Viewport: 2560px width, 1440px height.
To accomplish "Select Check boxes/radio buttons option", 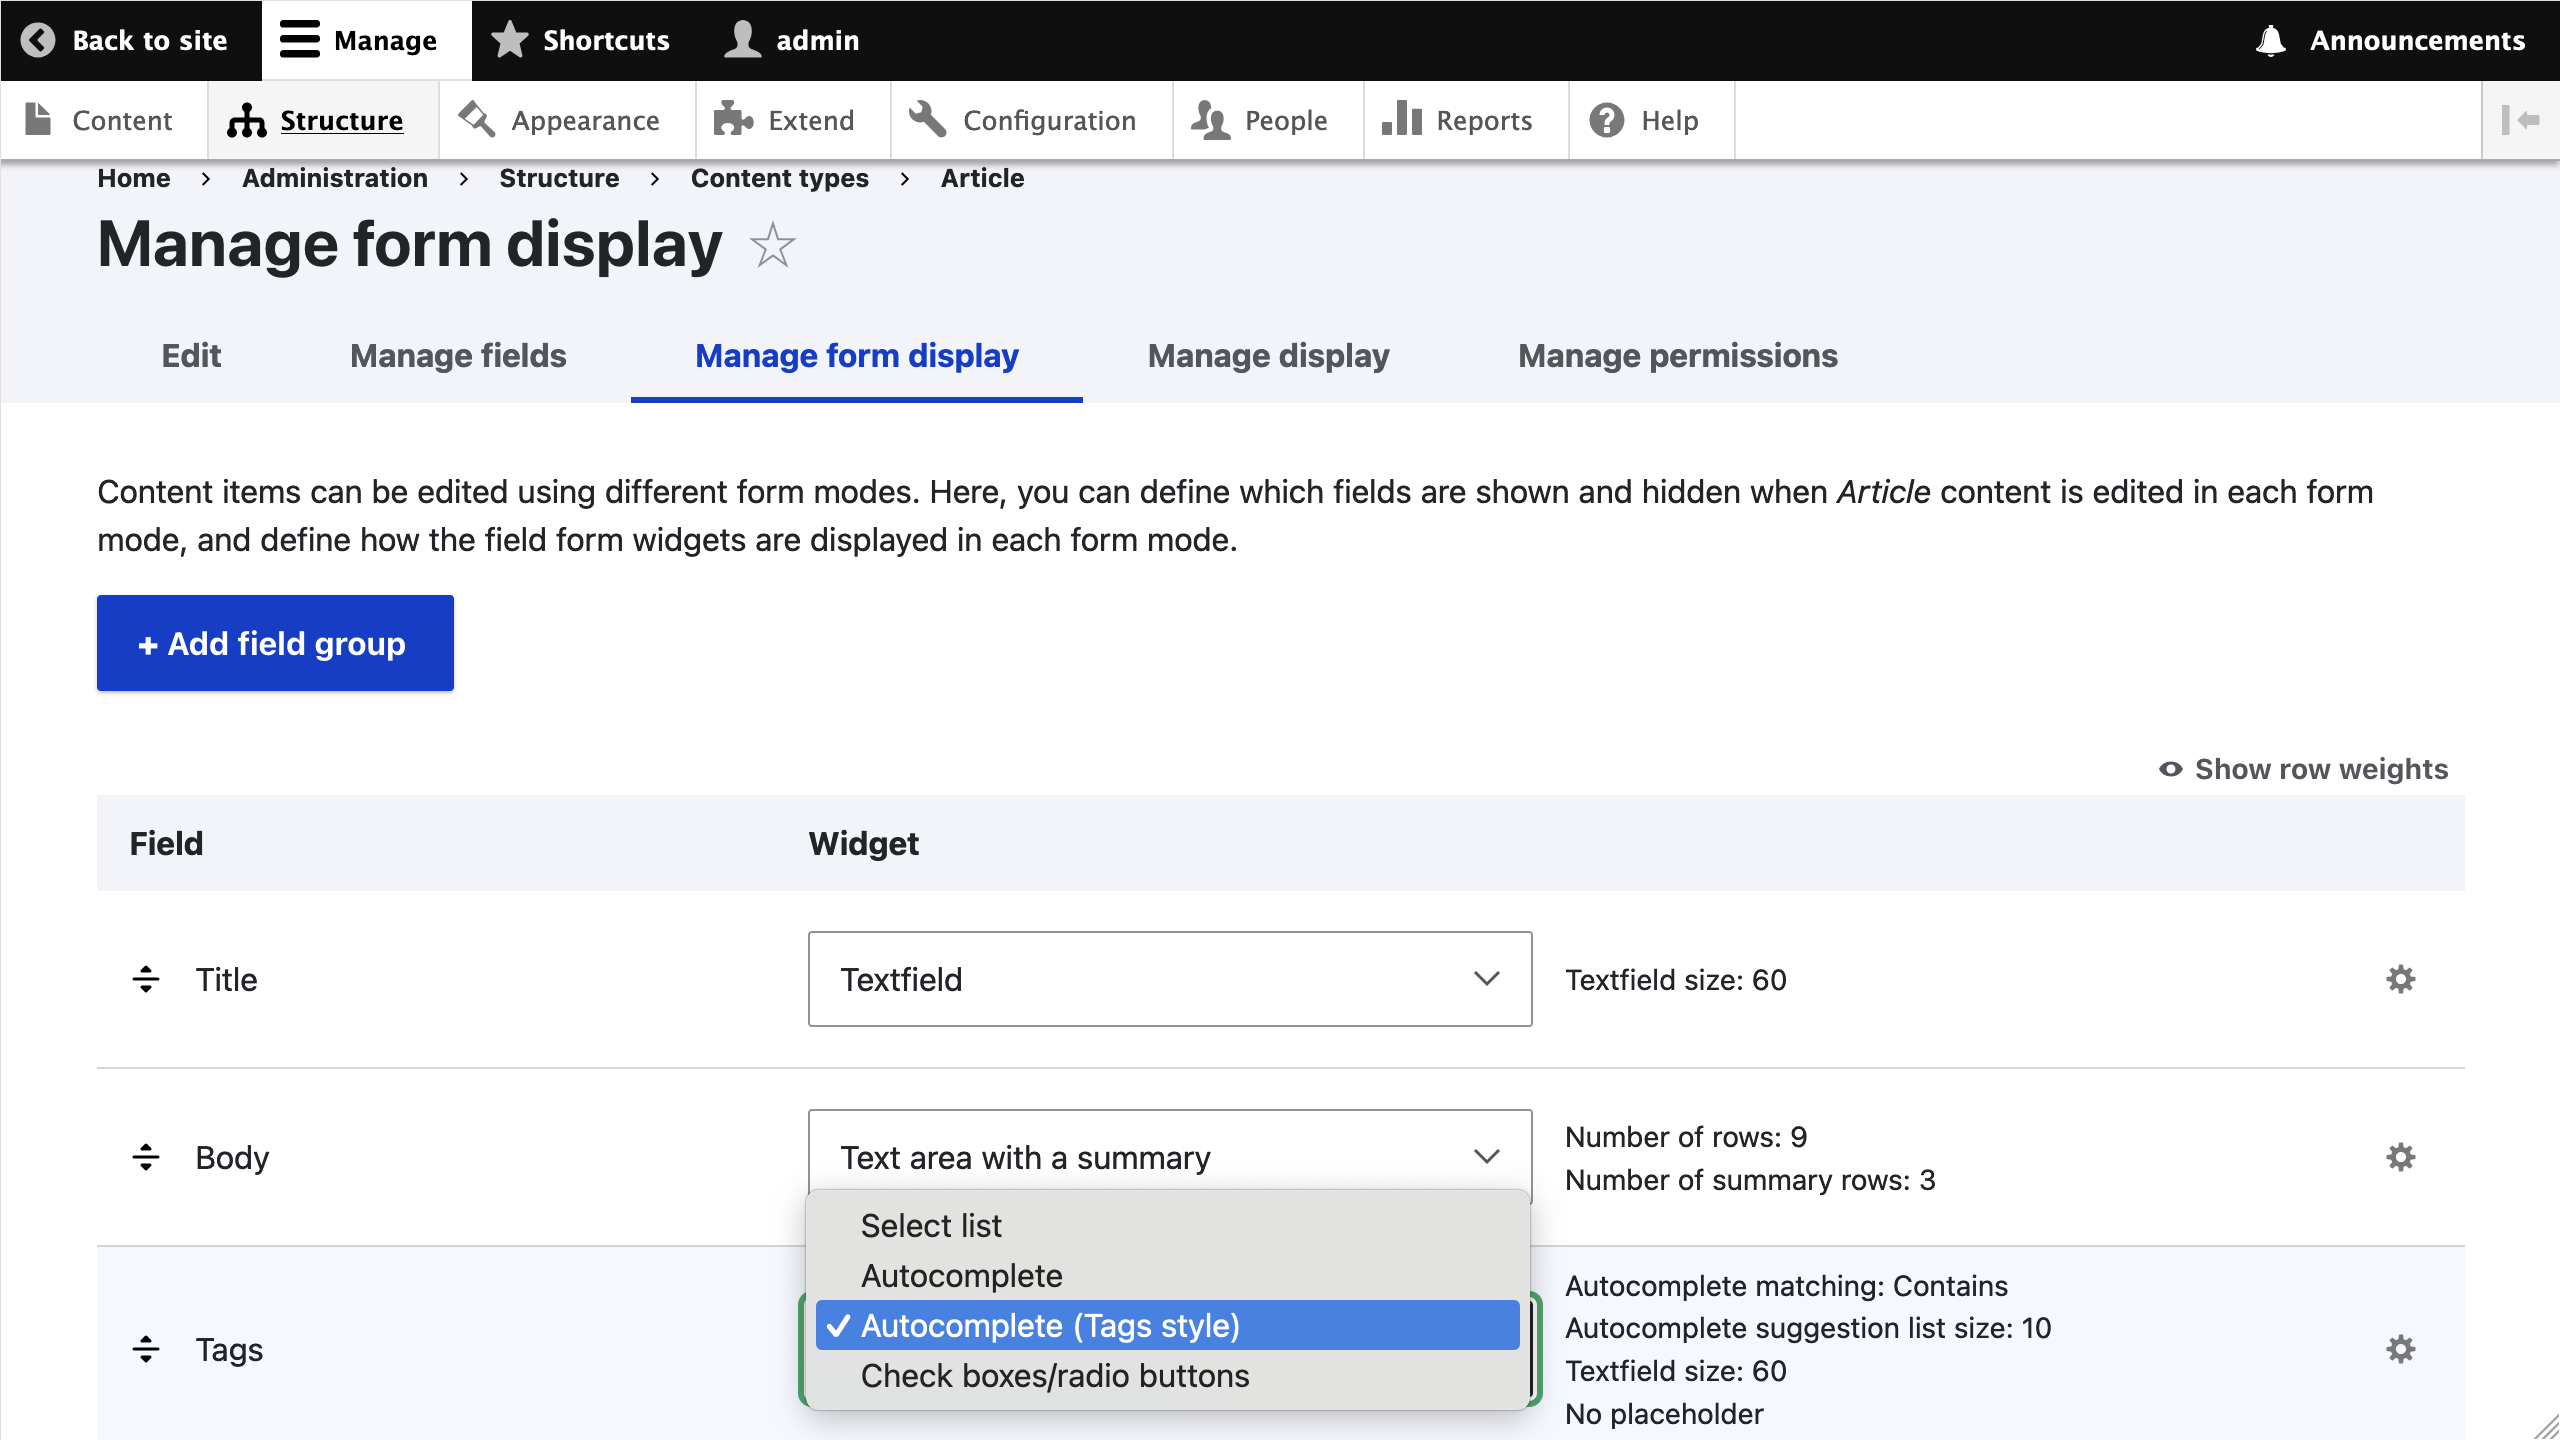I will coord(1055,1376).
